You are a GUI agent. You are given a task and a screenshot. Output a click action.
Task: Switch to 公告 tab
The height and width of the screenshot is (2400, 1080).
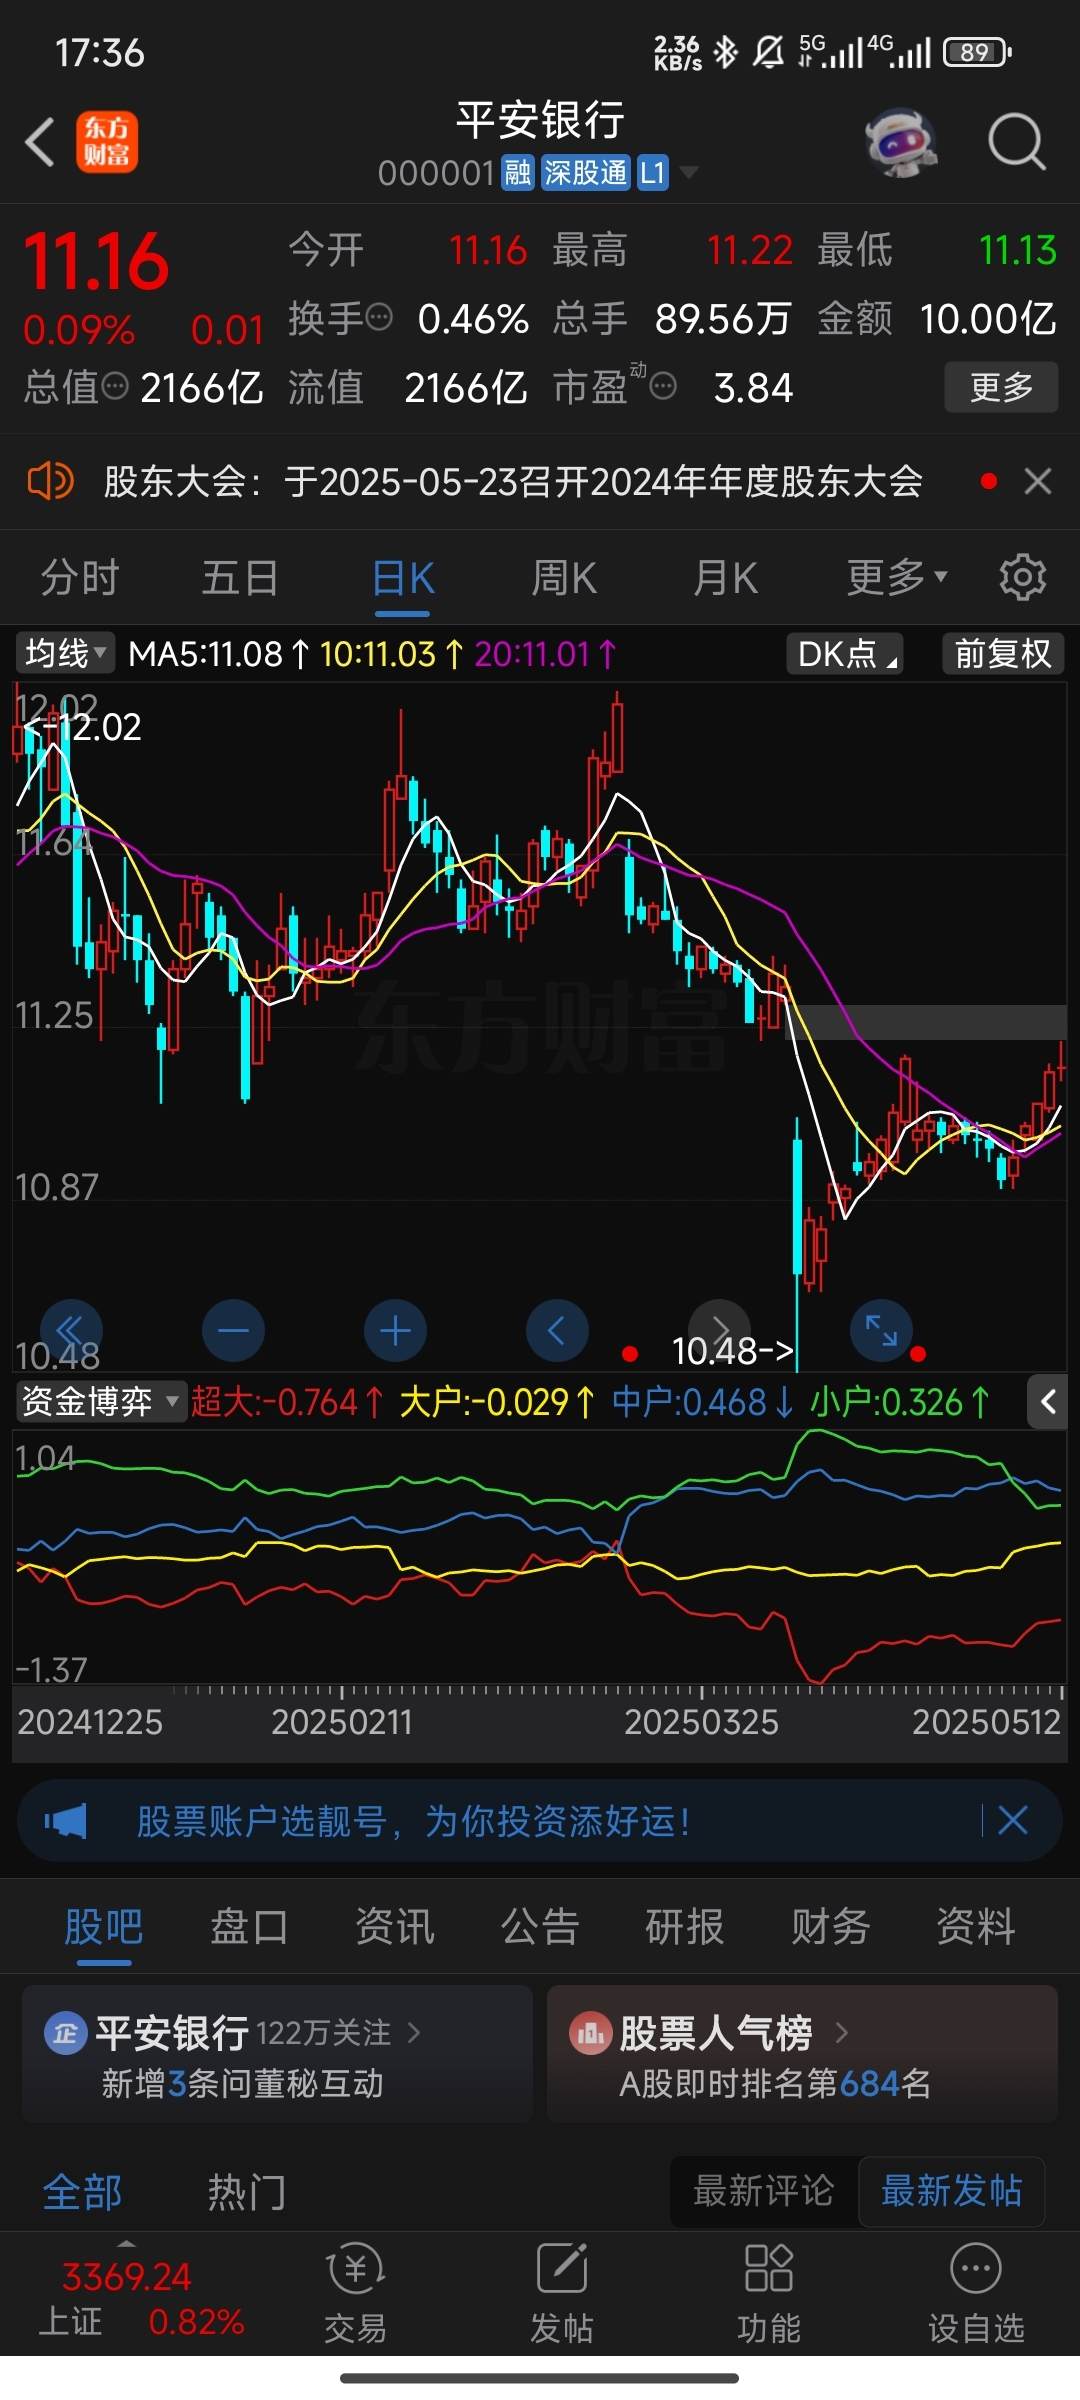coord(540,1926)
